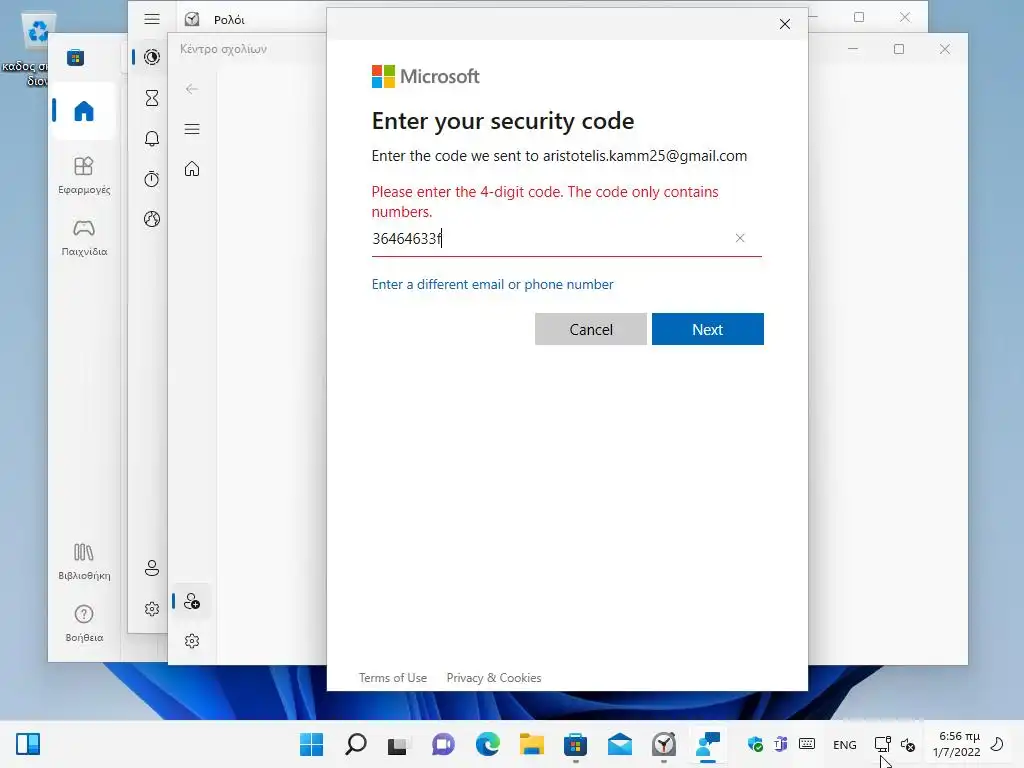The width and height of the screenshot is (1024, 768).
Task: Select the Timer hourglass icon in Clock app
Action: (152, 98)
